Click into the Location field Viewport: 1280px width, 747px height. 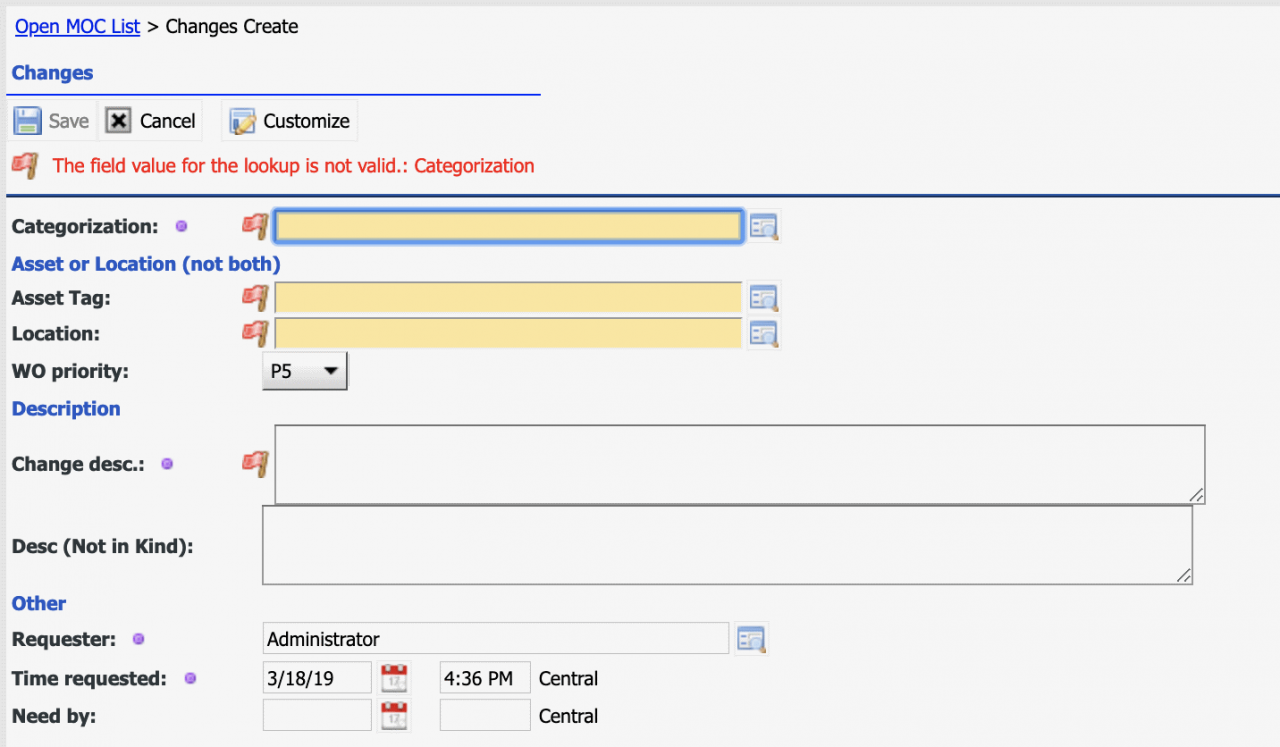click(x=508, y=334)
